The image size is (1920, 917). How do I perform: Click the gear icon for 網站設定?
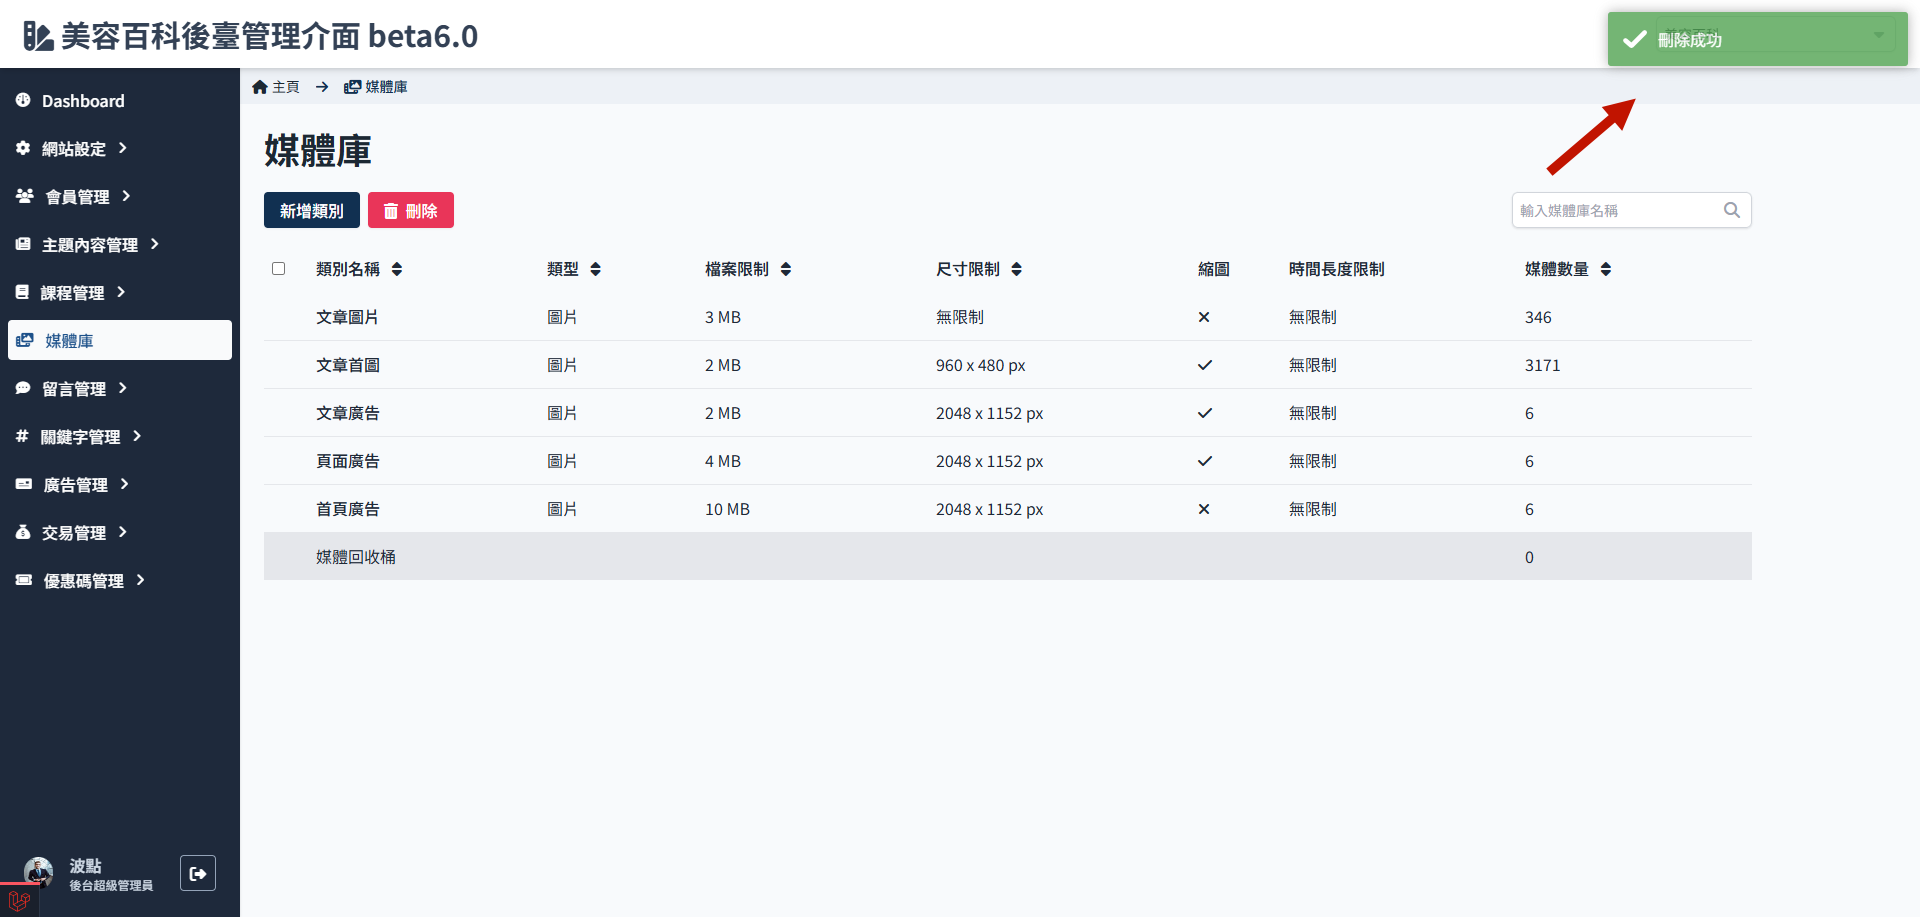[x=23, y=148]
